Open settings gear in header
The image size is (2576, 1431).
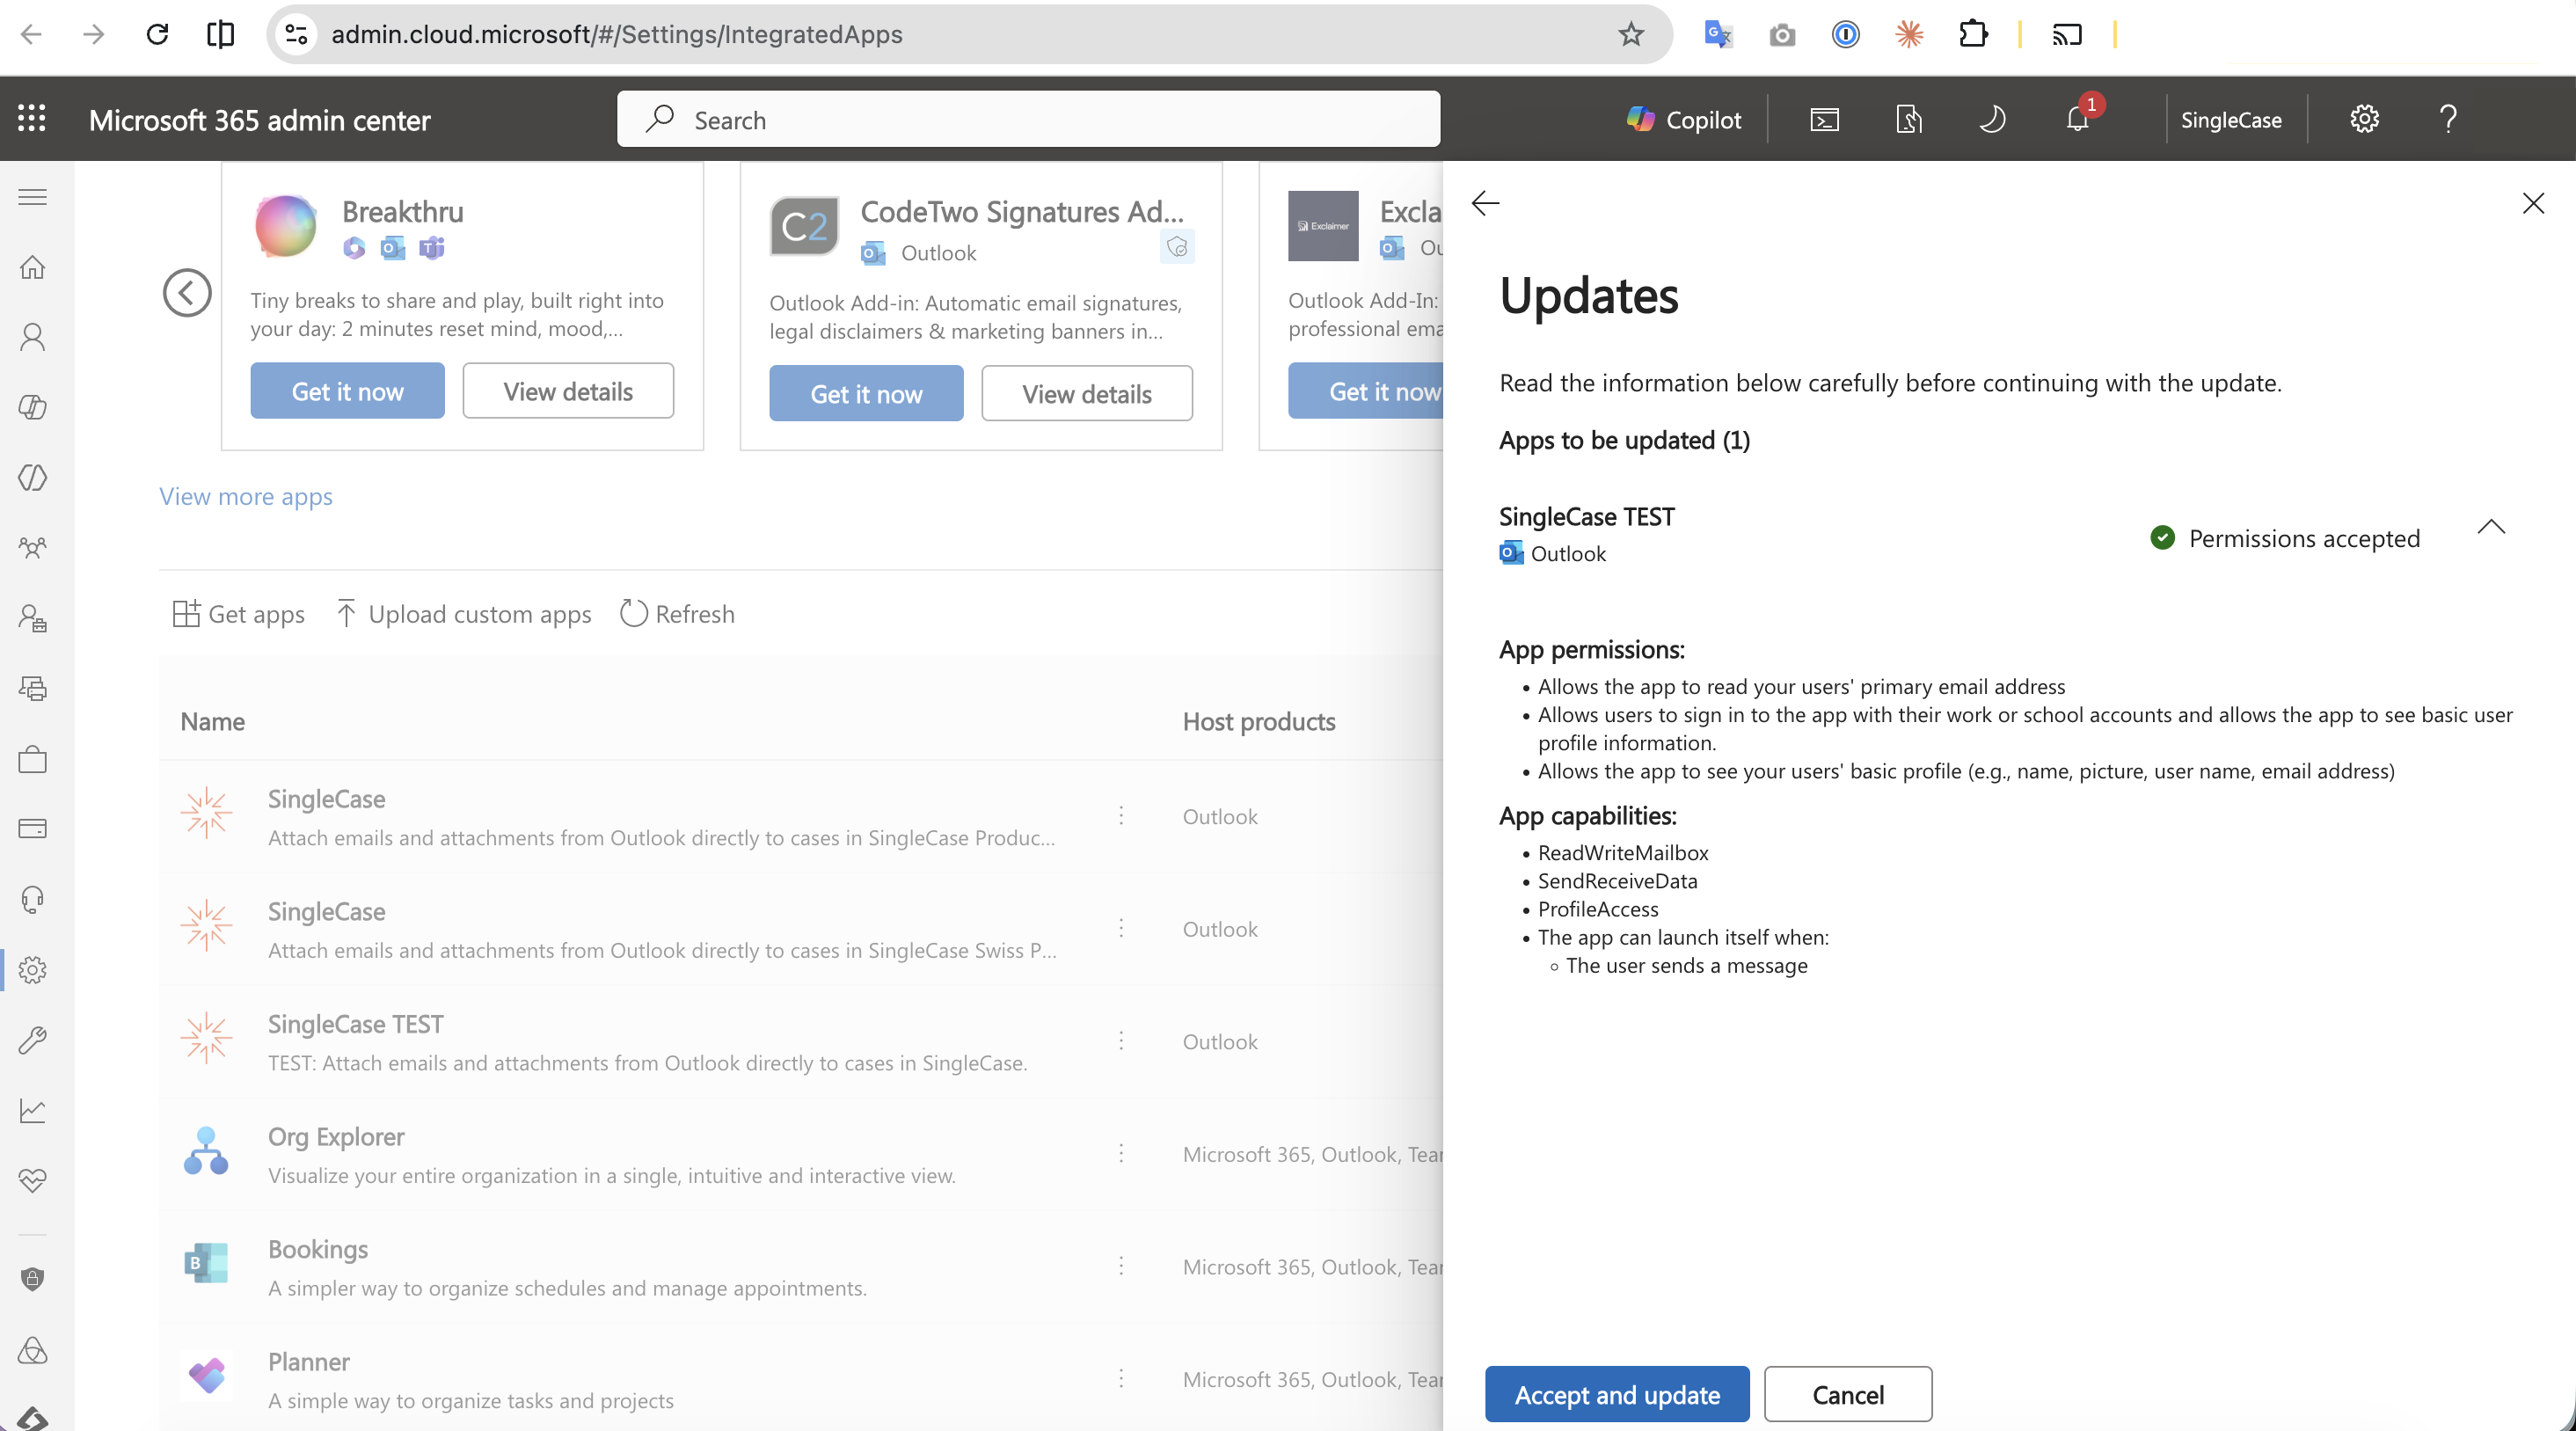2364,120
